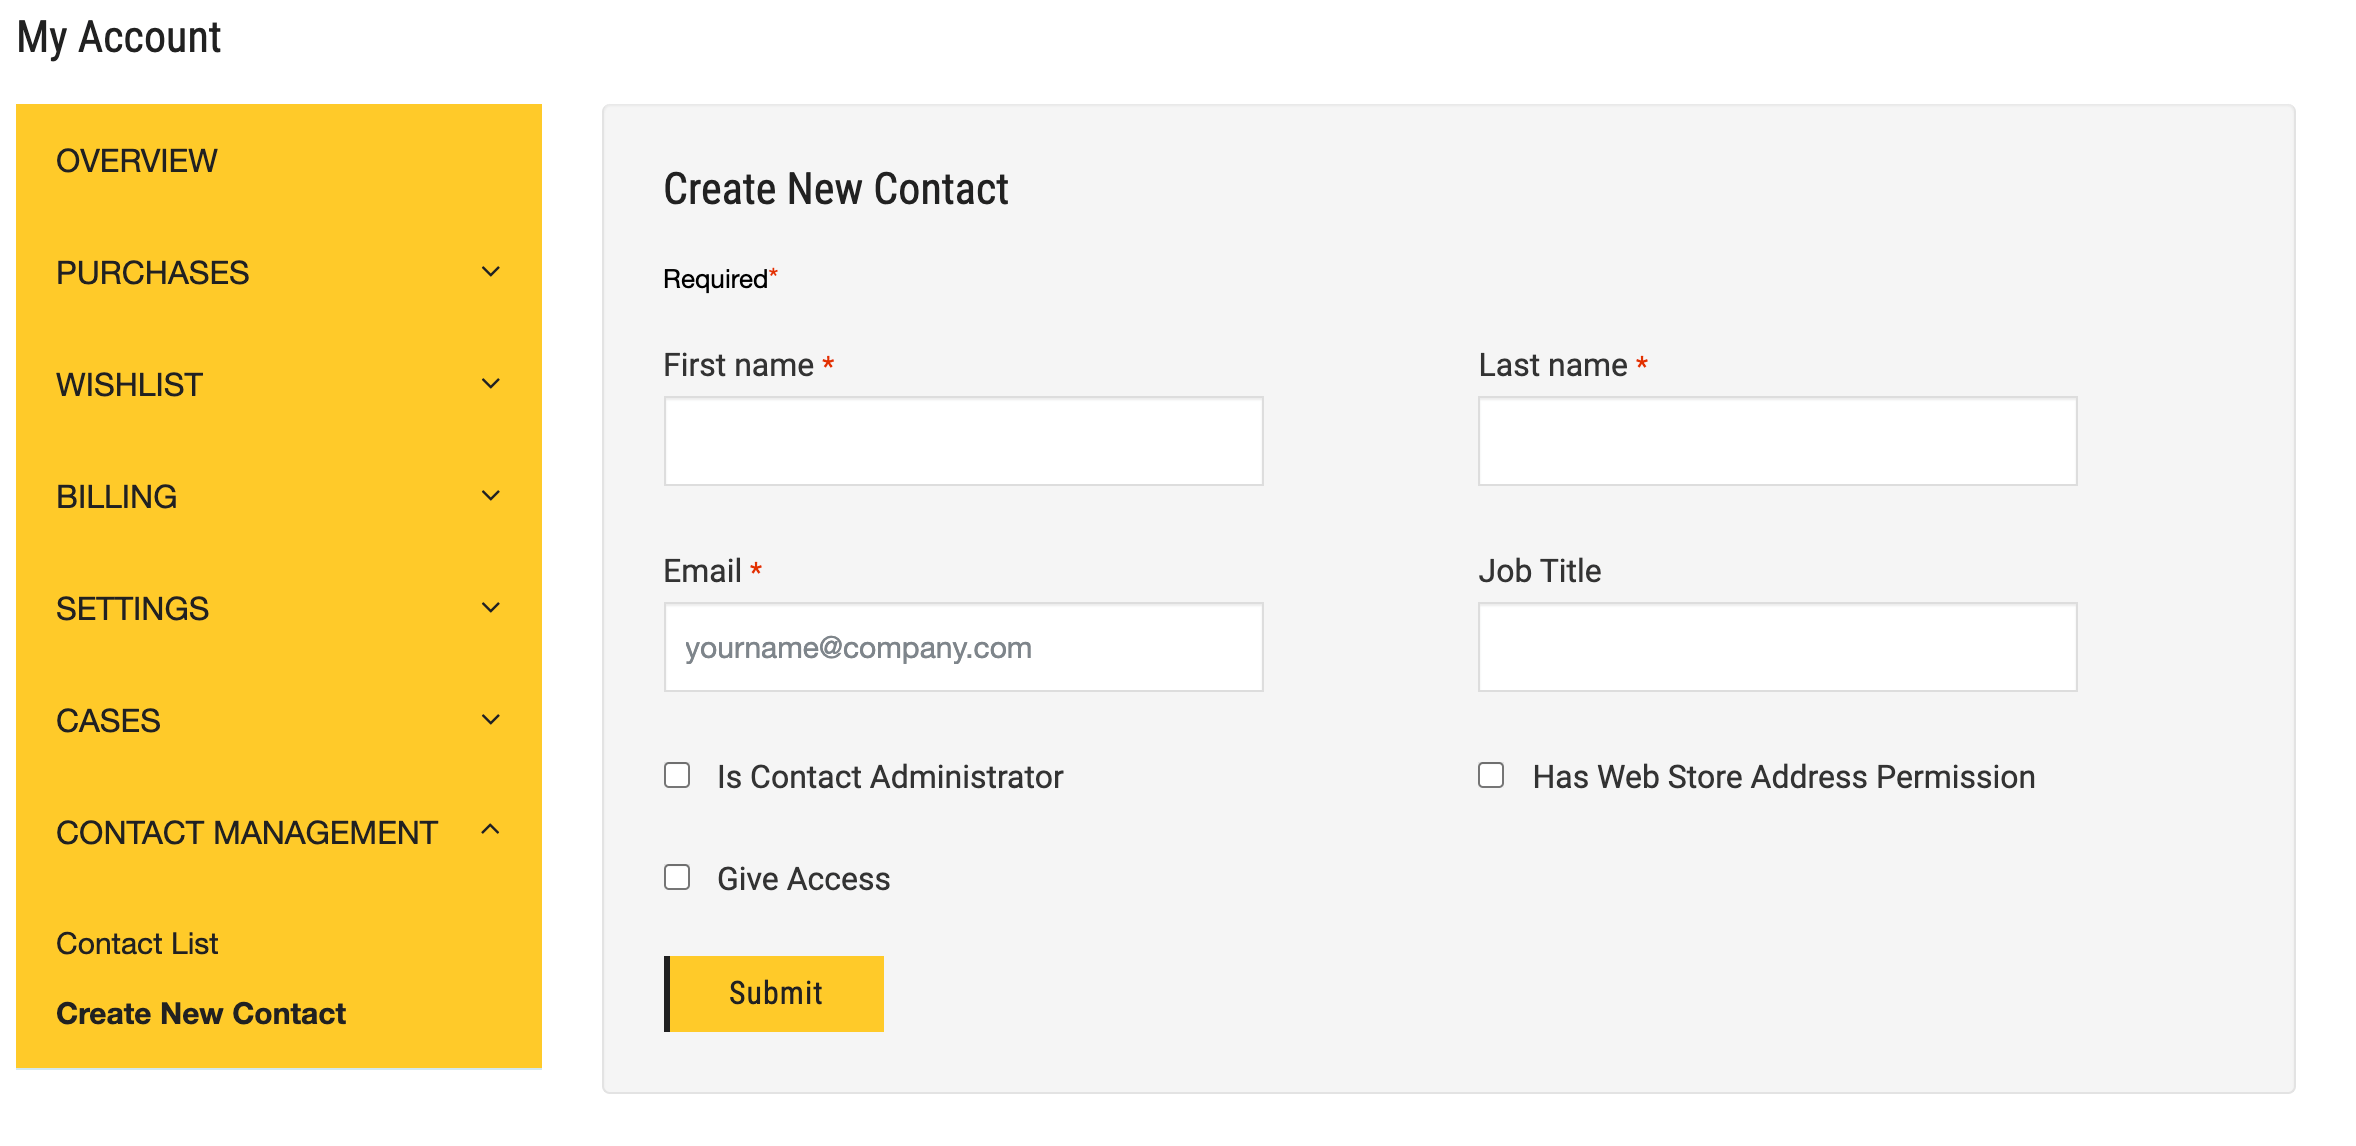Focus the Email address field
Viewport: 2356px width, 1146px height.
click(963, 647)
